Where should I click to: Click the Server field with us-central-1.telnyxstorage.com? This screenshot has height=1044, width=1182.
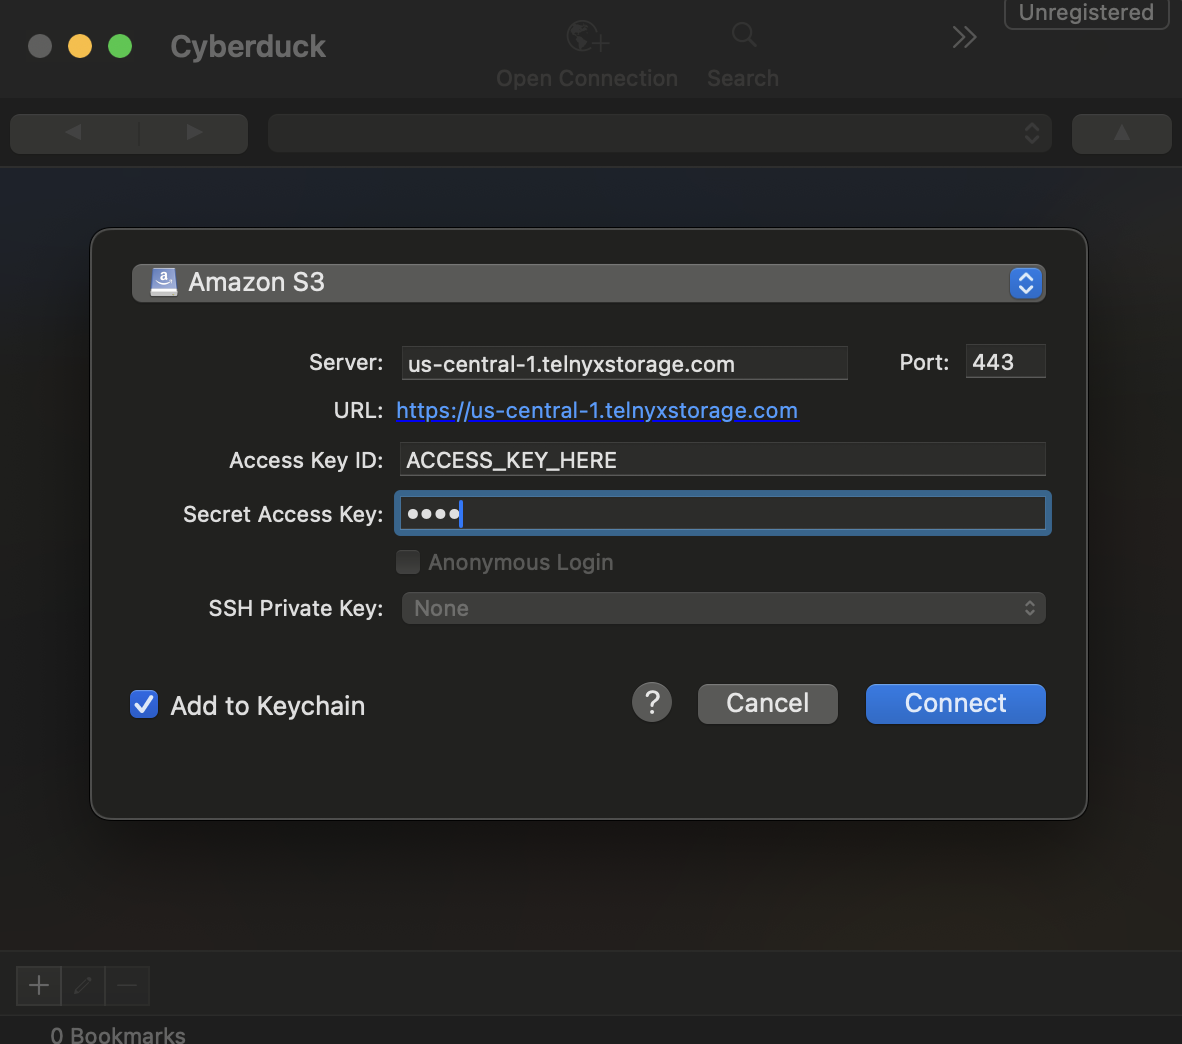pos(624,363)
